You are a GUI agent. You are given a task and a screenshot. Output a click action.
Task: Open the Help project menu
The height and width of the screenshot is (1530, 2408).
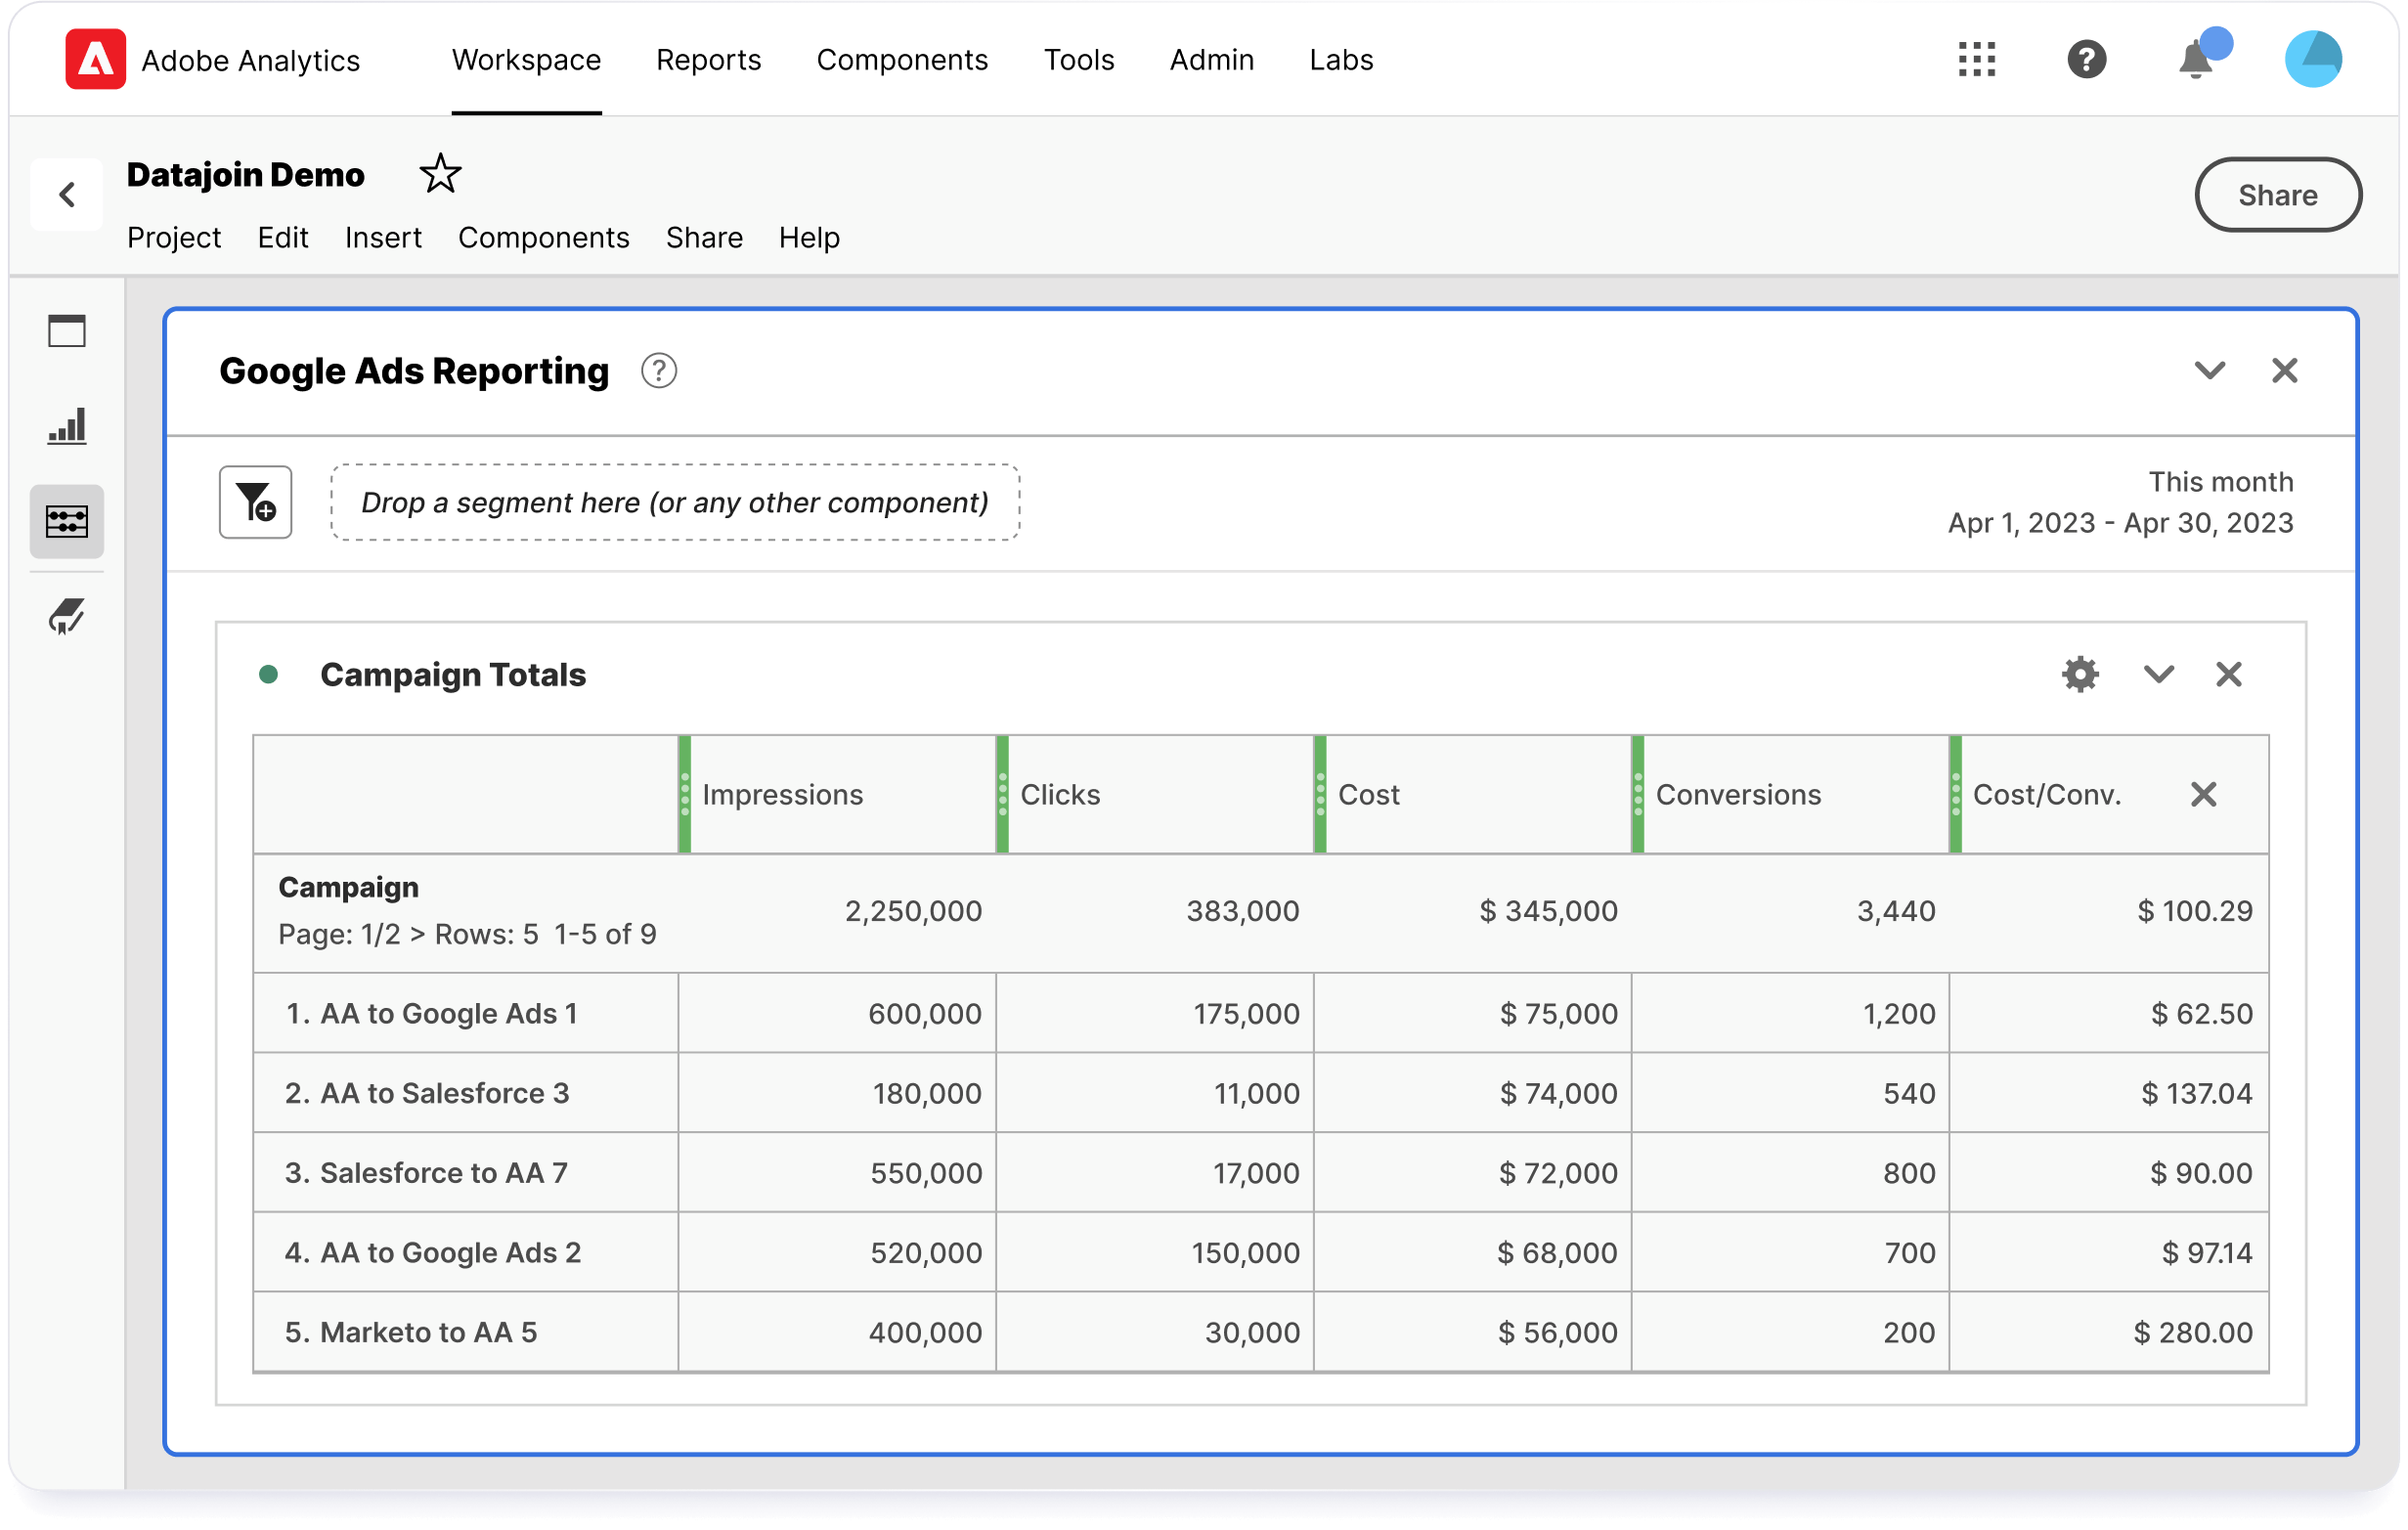pos(809,238)
